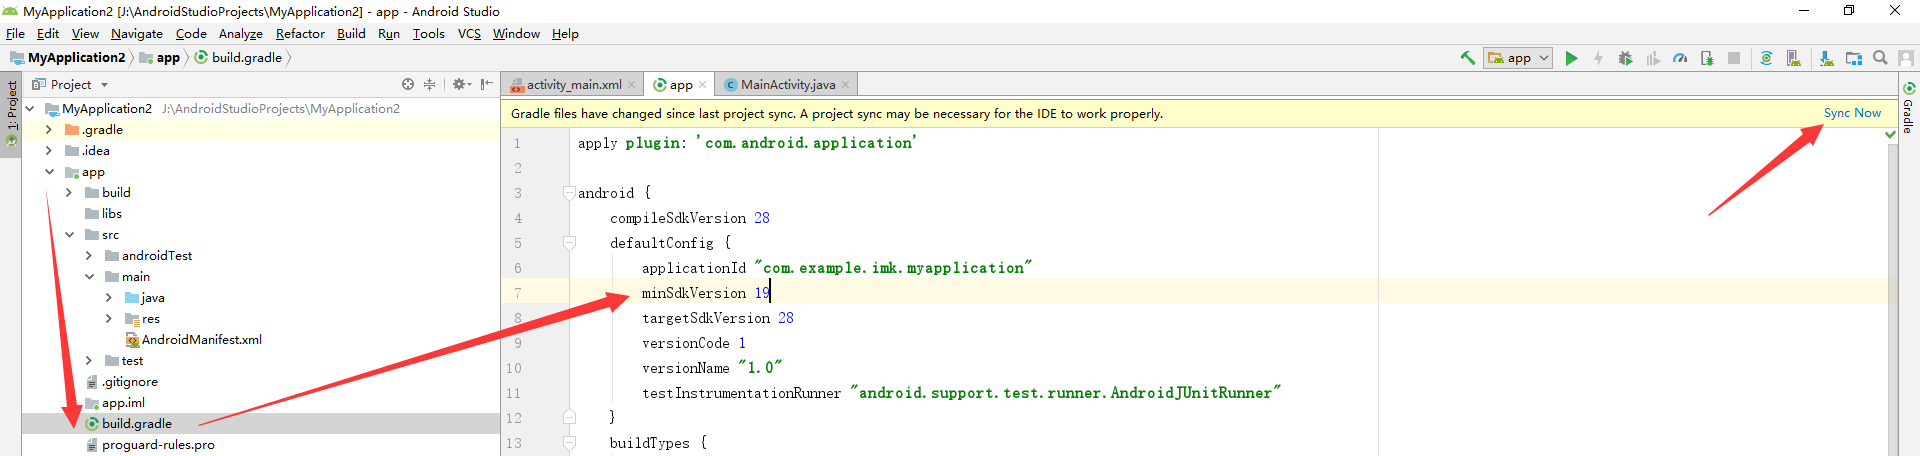Collapse the MyApplication2 root node
This screenshot has width=1920, height=456.
30,108
